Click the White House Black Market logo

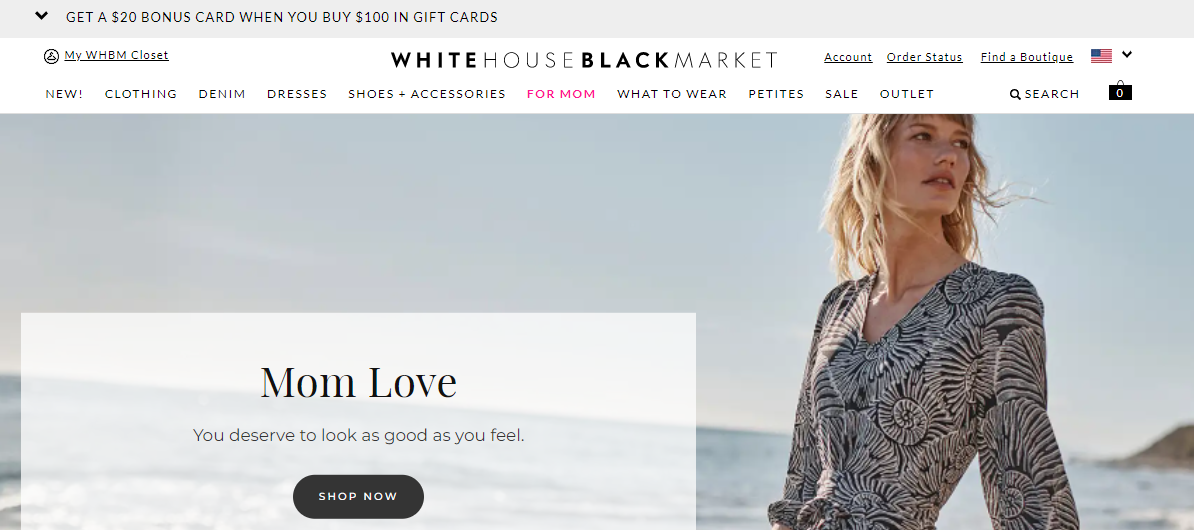pos(584,59)
